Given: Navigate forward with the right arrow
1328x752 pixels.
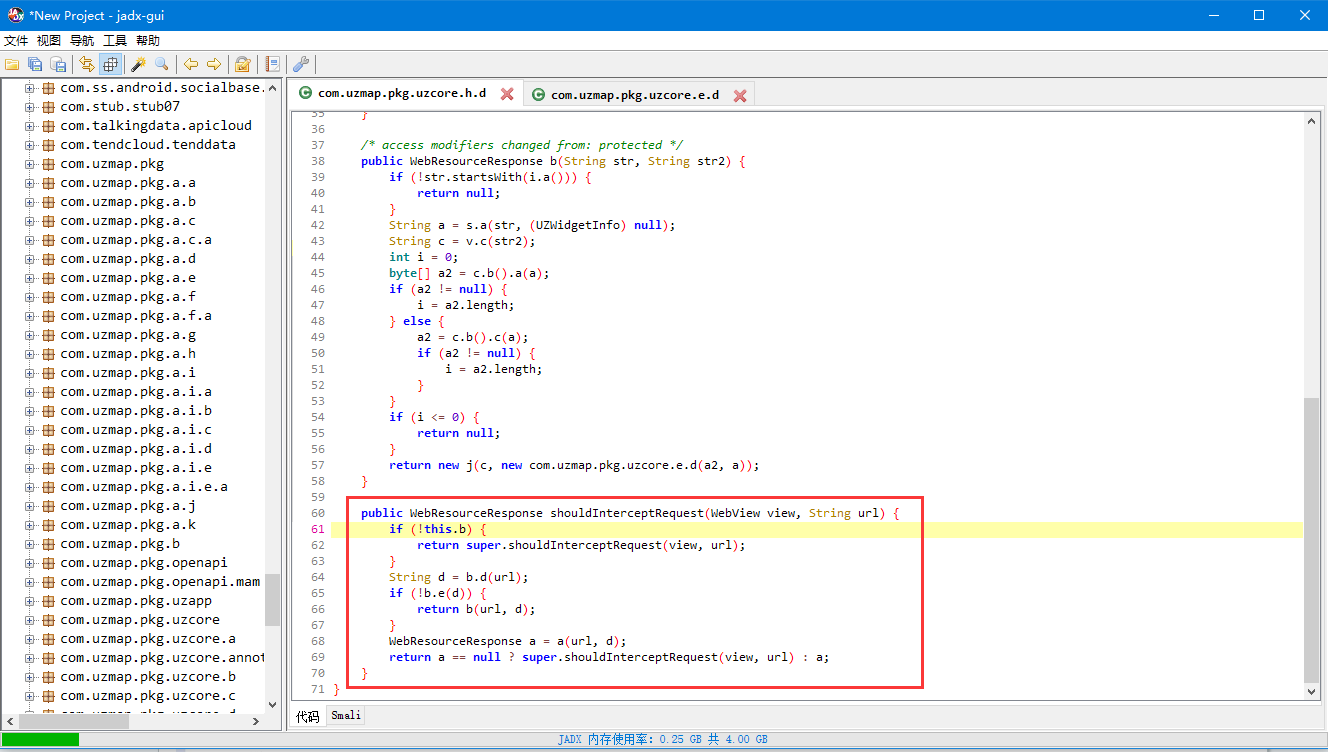Looking at the screenshot, I should (x=213, y=65).
